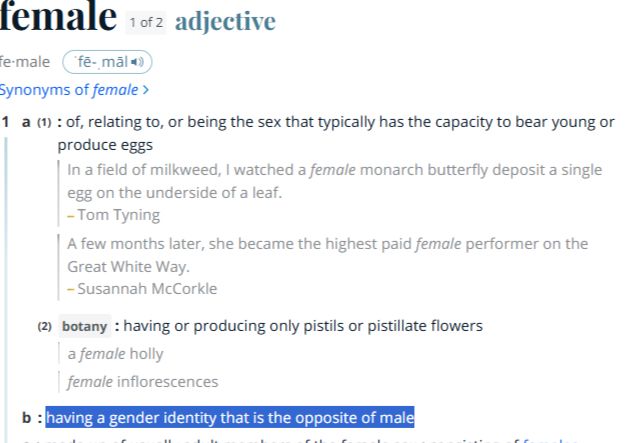Click the chevron after Synonyms of female
635x443 pixels.
click(x=145, y=90)
